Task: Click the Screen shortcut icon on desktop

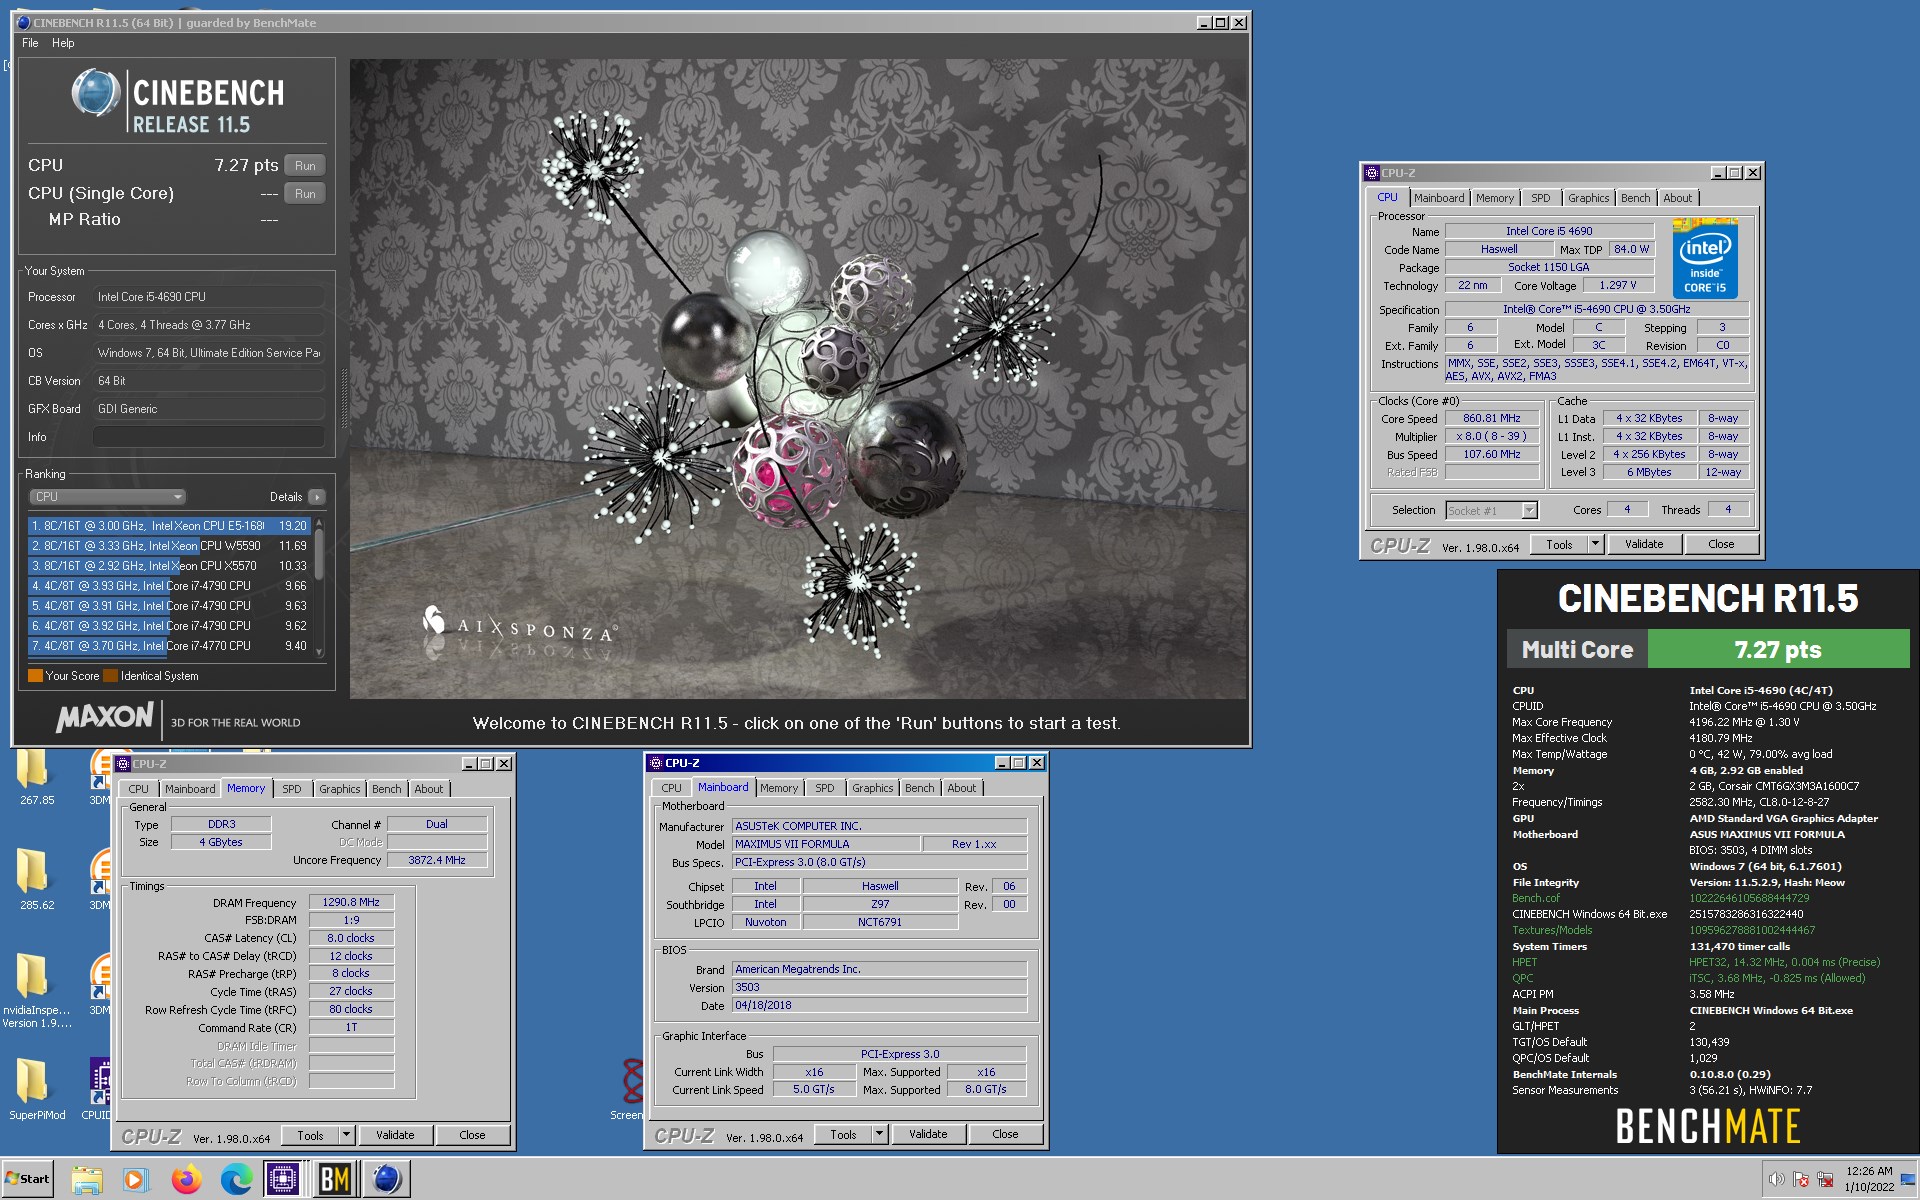Action: 630,1088
